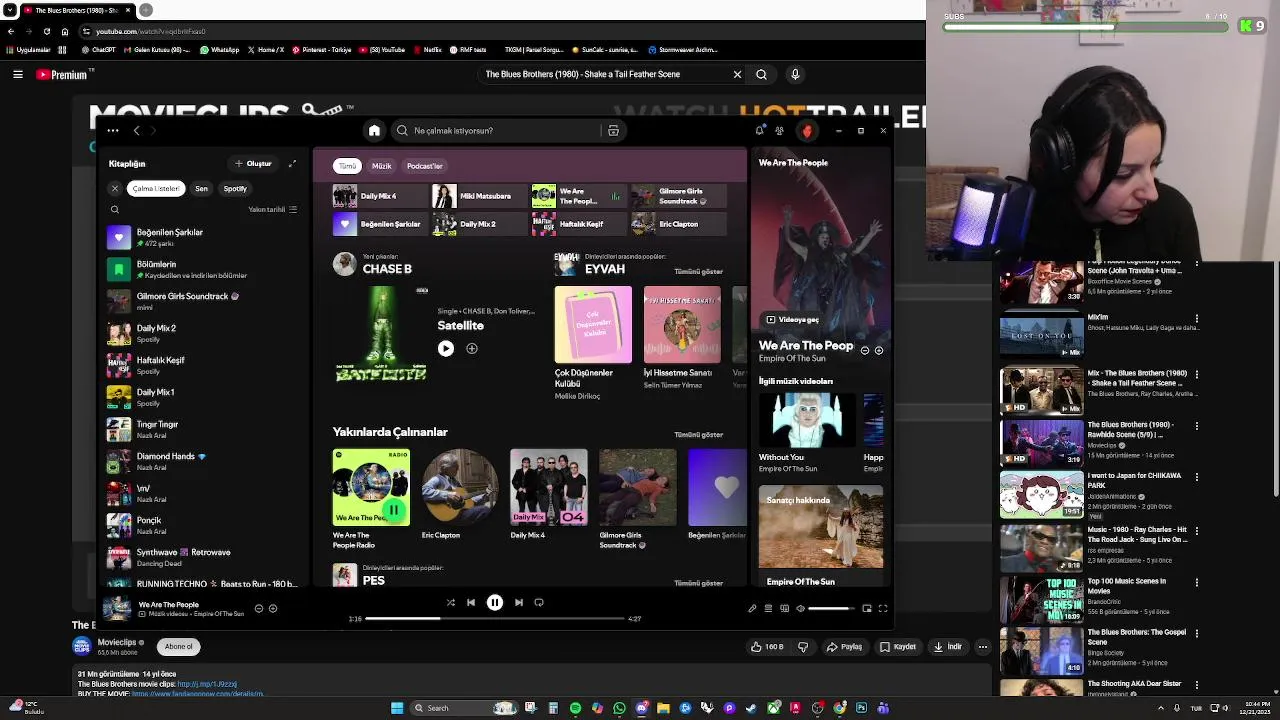Click the YouTube search magnifier button

[761, 74]
